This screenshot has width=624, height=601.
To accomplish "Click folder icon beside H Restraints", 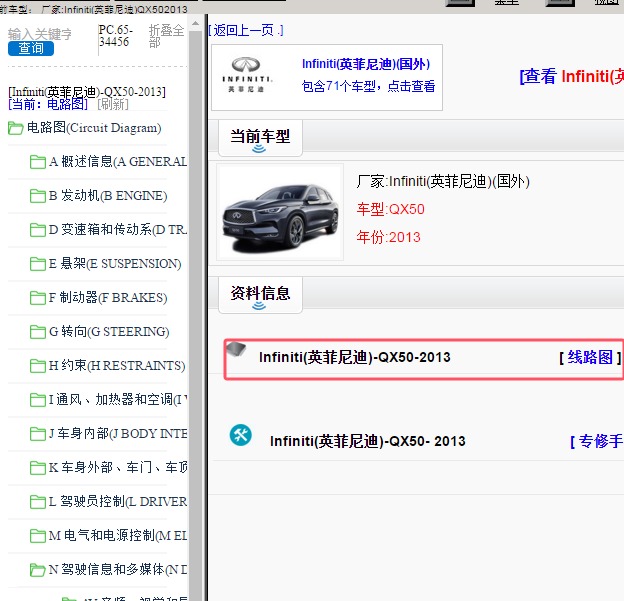I will (x=38, y=366).
